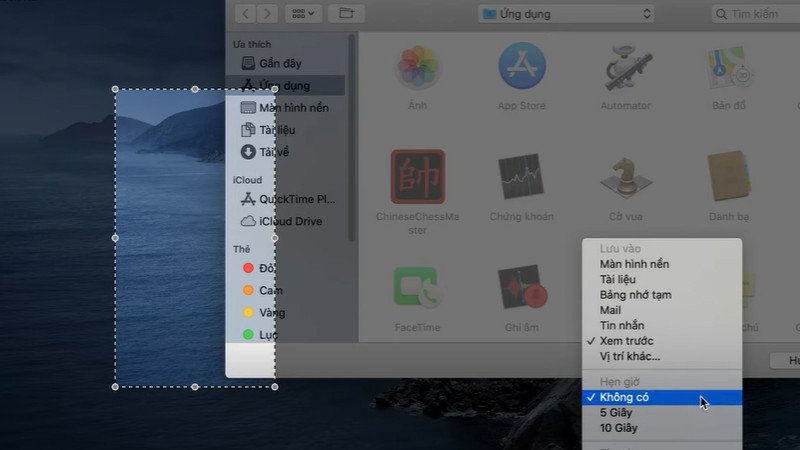Open the FaceTime app icon
Screen dimensions: 800x450
click(x=418, y=288)
